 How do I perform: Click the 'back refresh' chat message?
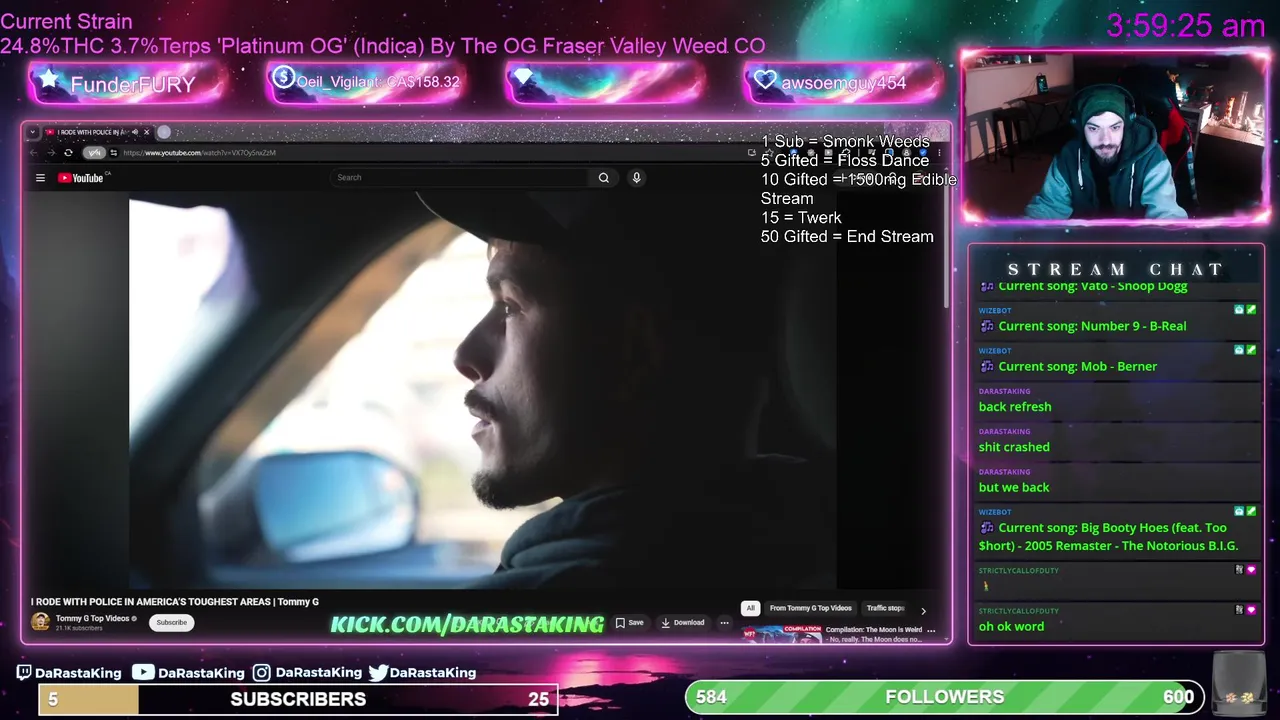click(x=1015, y=407)
